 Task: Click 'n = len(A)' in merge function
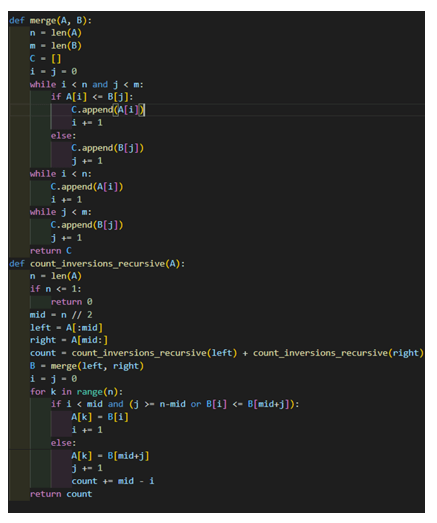(56, 33)
